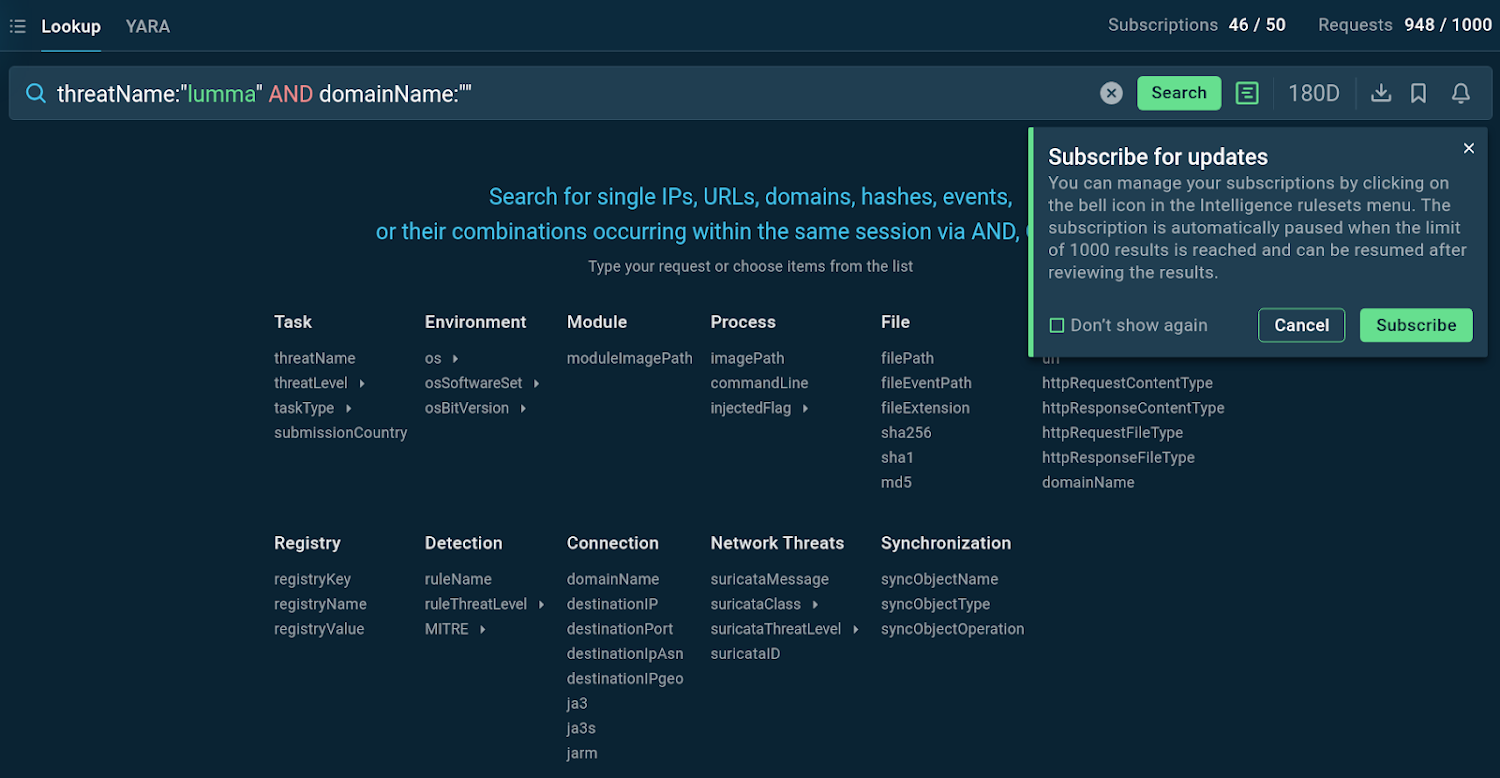Select jarm under Connection
The width and height of the screenshot is (1500, 778).
click(x=582, y=754)
